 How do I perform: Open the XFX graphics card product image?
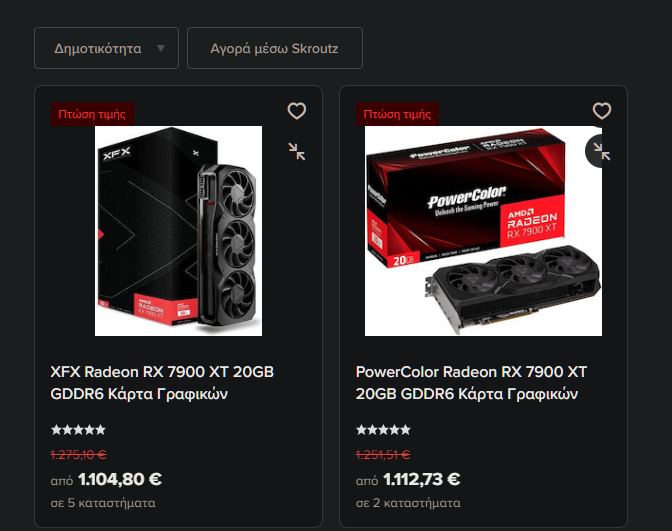click(x=178, y=231)
